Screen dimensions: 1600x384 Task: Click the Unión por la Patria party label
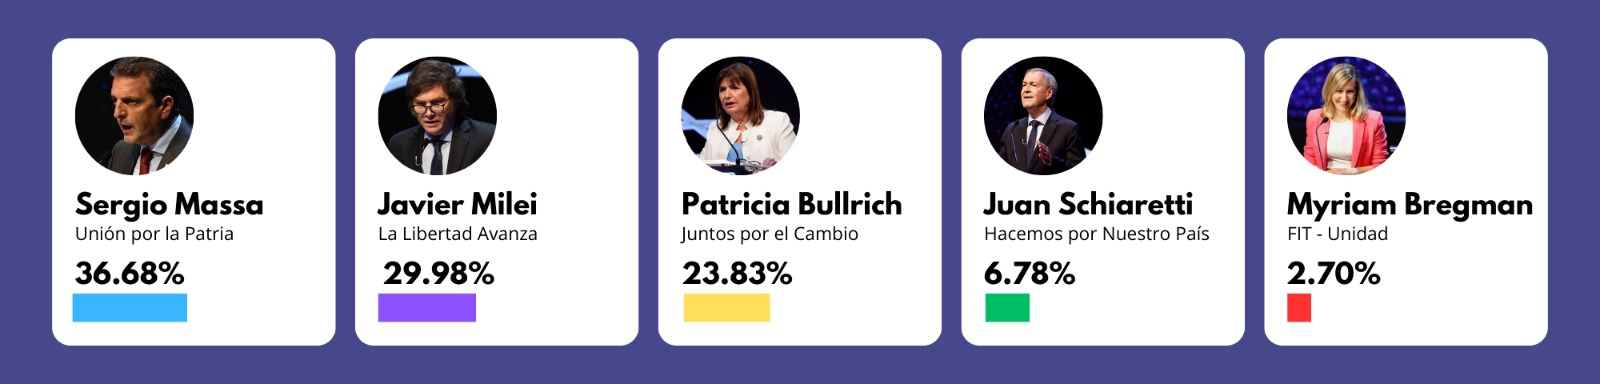click(154, 234)
